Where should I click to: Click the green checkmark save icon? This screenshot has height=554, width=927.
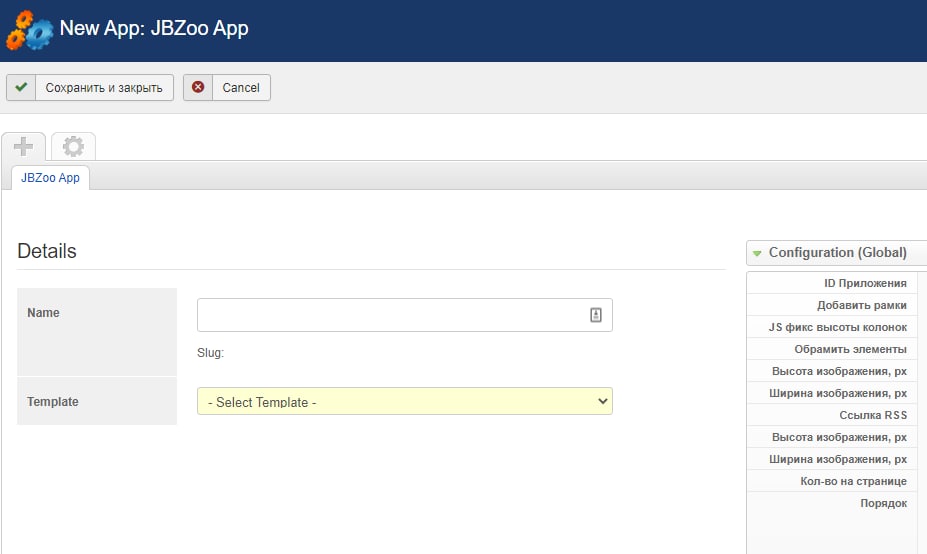21,88
